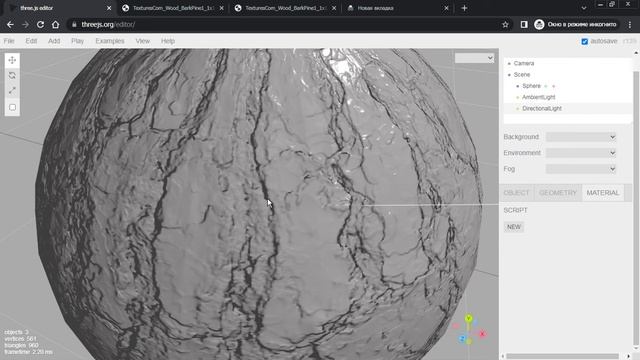
Task: Click the Sphere geometry indicator dot
Action: point(546,86)
